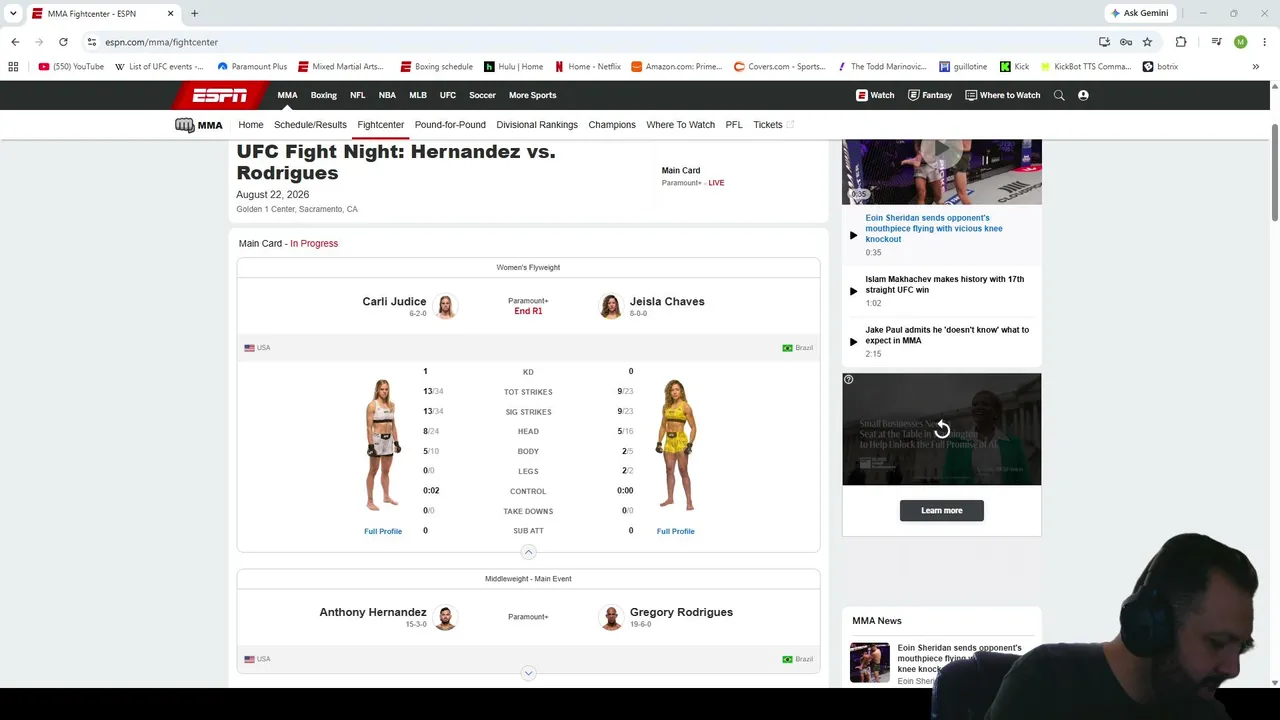Bookmark this page with the star icon

pos(1147,42)
